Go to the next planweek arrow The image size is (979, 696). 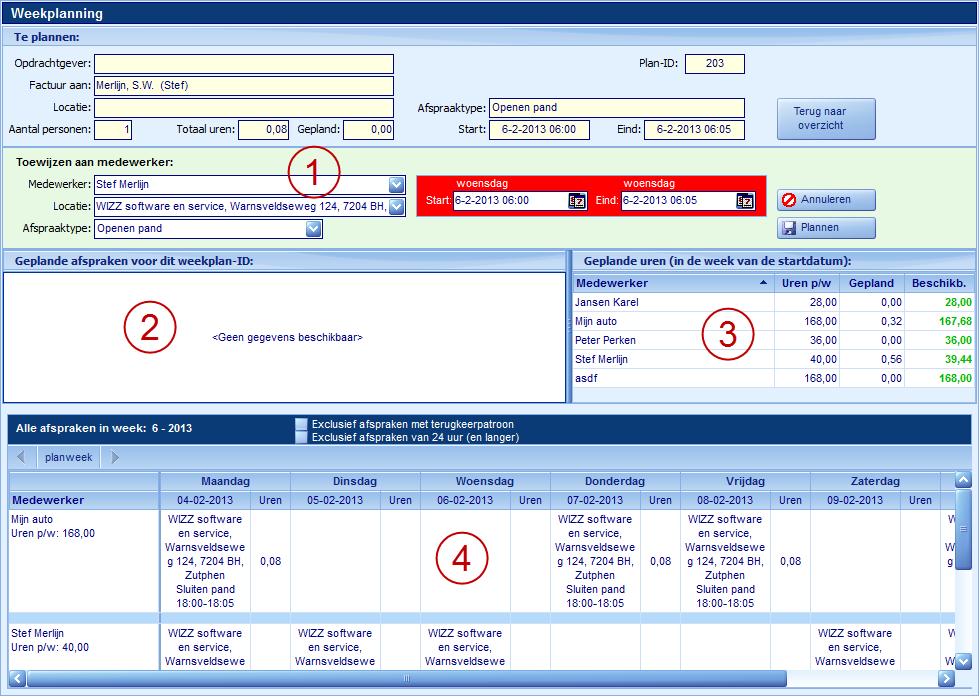[x=114, y=457]
